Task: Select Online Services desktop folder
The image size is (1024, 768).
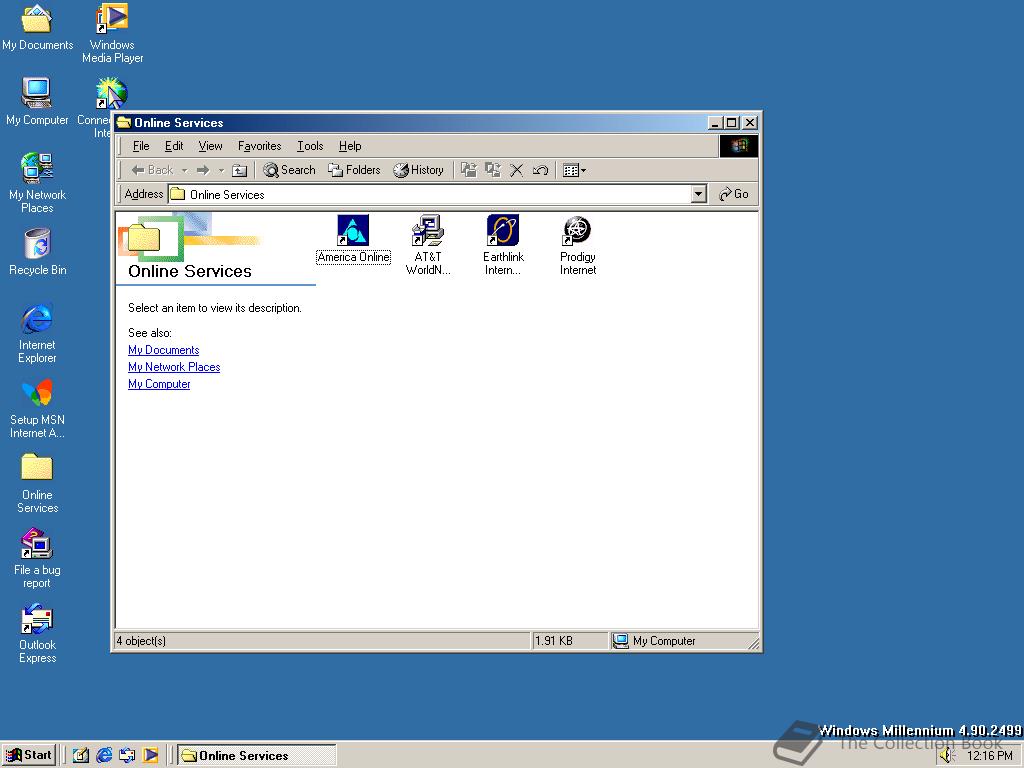Action: click(x=37, y=484)
